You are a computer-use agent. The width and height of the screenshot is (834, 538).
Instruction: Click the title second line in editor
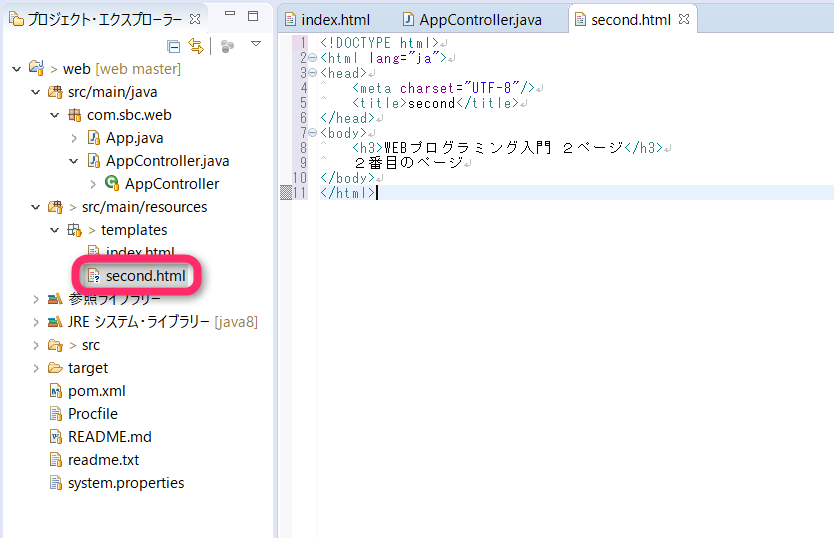pyautogui.click(x=435, y=103)
